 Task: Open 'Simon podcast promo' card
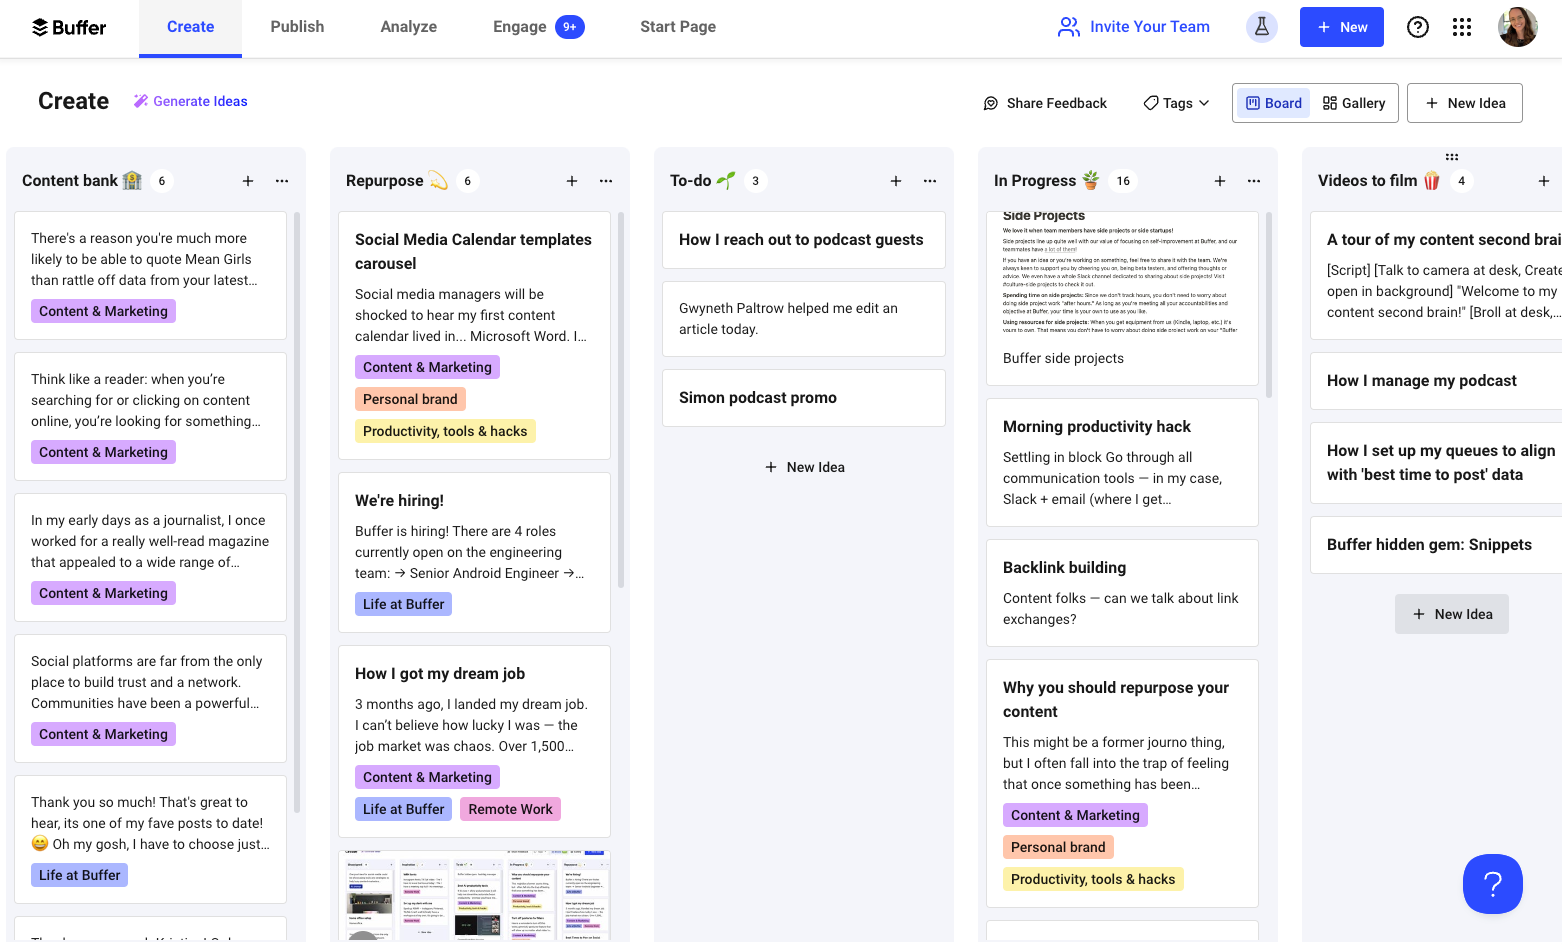[x=804, y=398]
